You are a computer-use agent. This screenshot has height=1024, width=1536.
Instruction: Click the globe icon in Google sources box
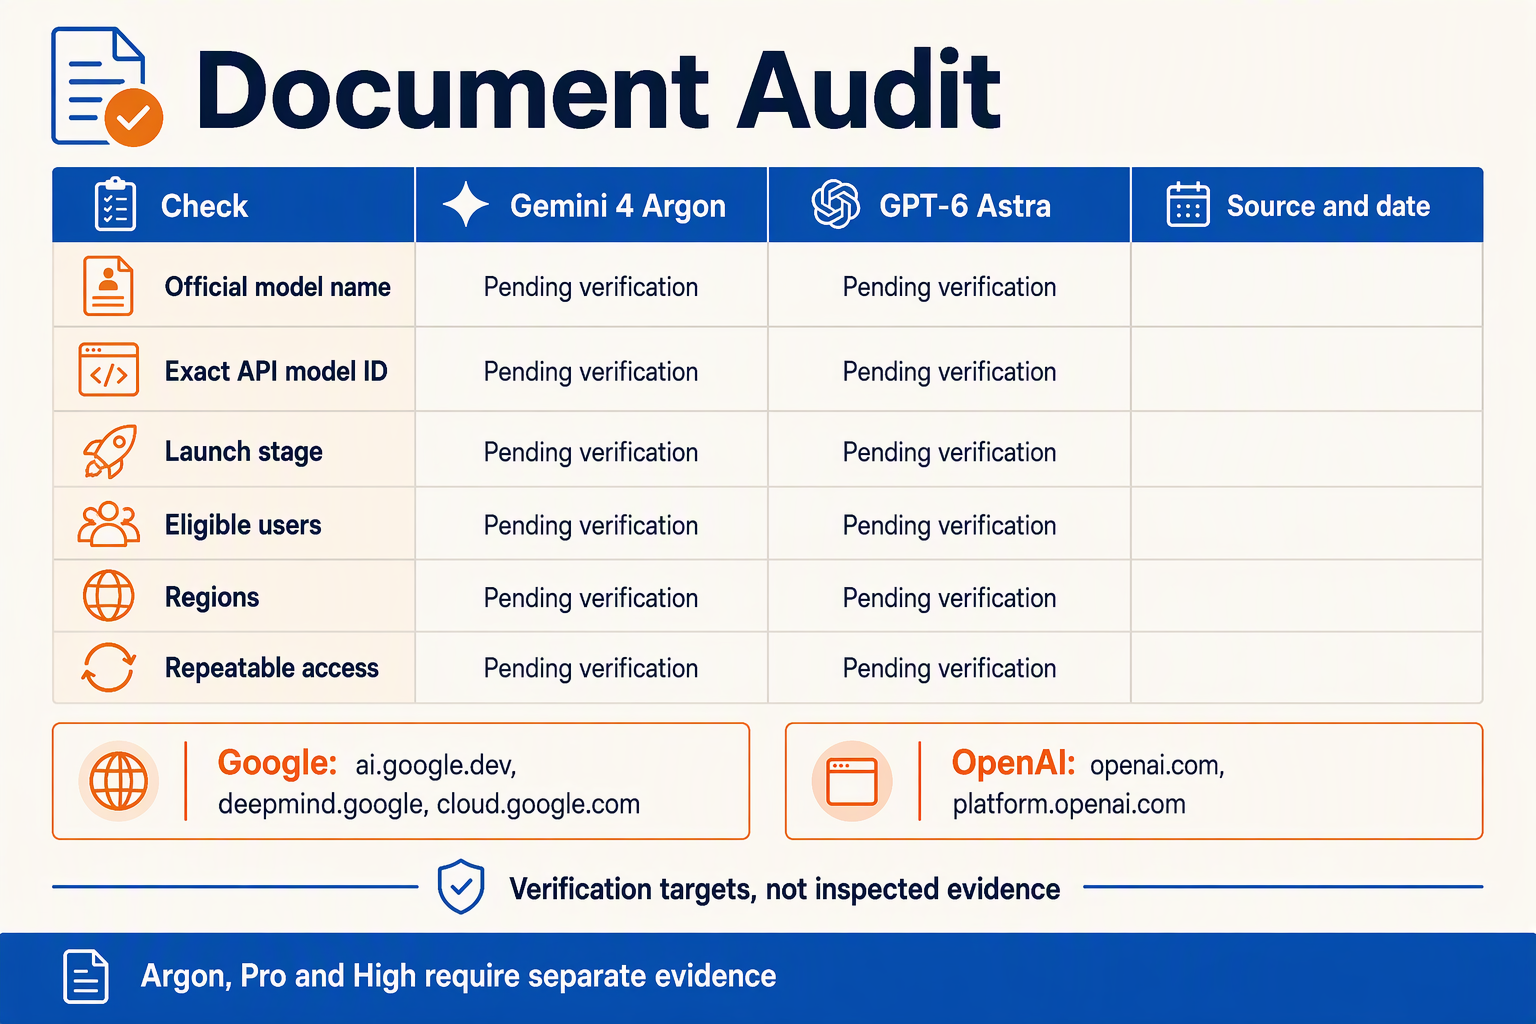[x=119, y=781]
